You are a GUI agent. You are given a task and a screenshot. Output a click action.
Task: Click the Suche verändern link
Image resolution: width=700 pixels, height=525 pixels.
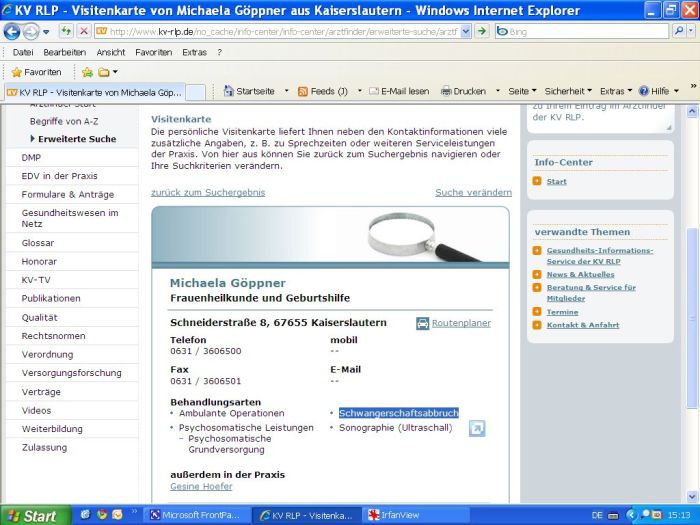point(473,192)
